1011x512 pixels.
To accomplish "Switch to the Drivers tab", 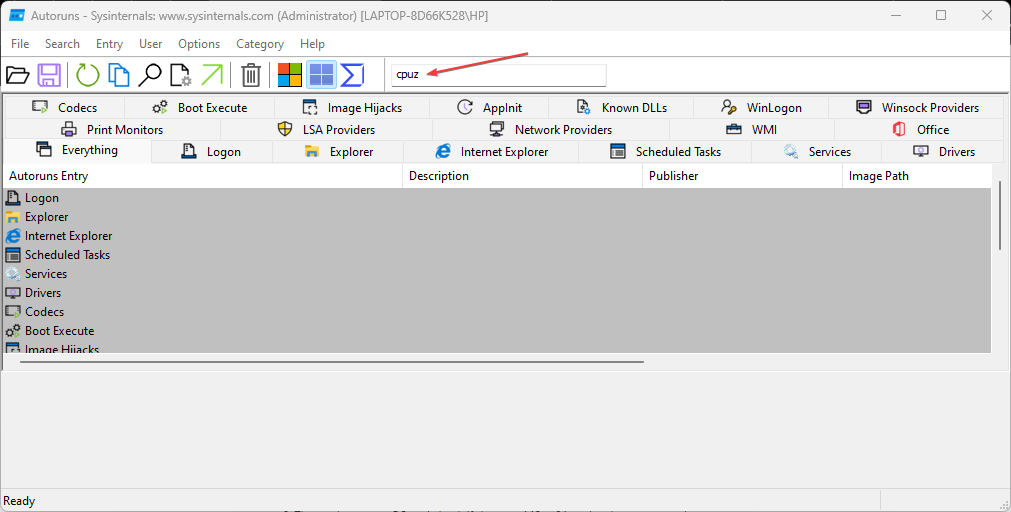I will (943, 152).
